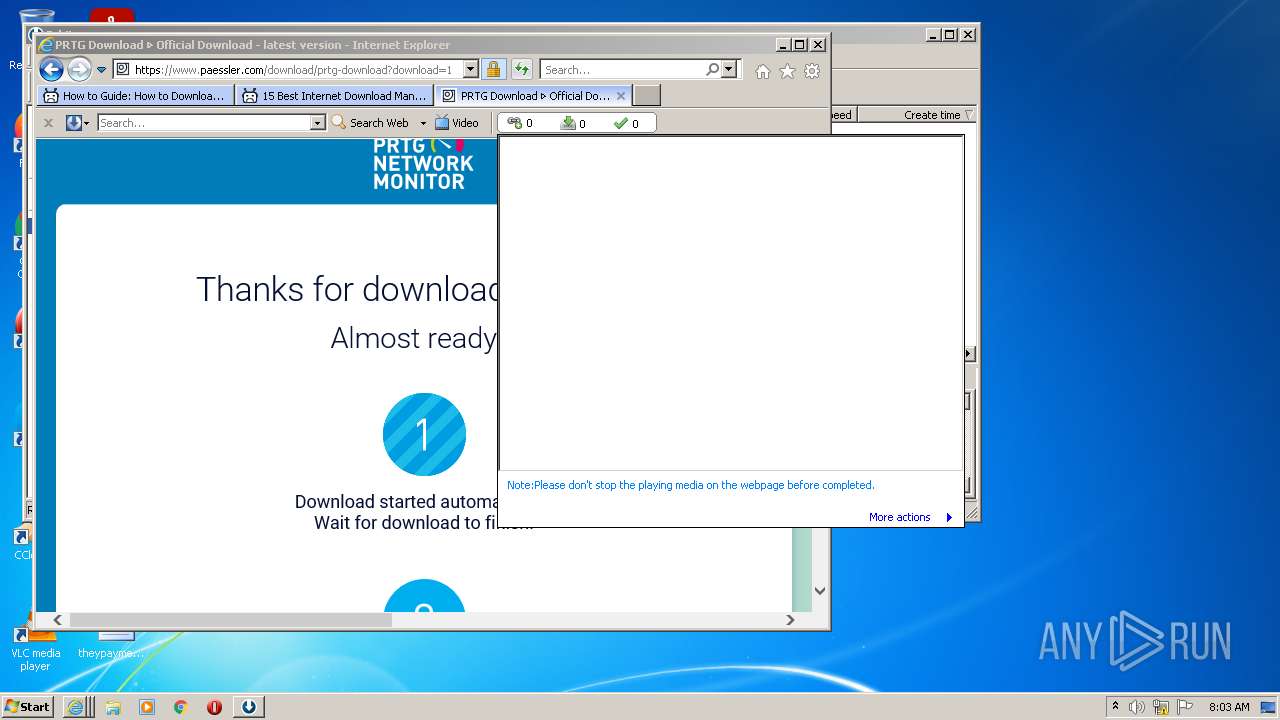Refresh the page with the green arrows

coord(521,70)
